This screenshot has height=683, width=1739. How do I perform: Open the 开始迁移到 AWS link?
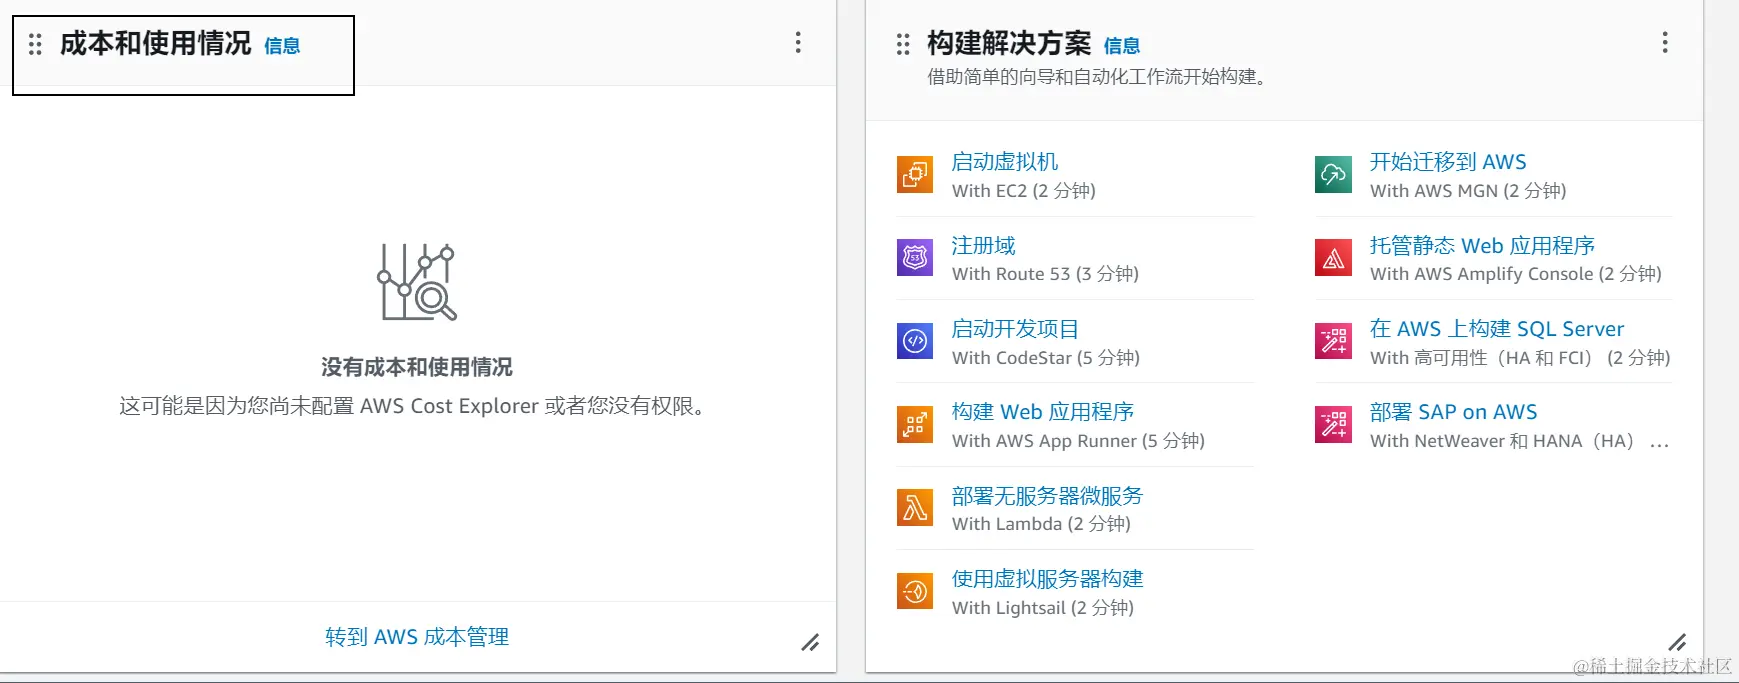tap(1448, 162)
